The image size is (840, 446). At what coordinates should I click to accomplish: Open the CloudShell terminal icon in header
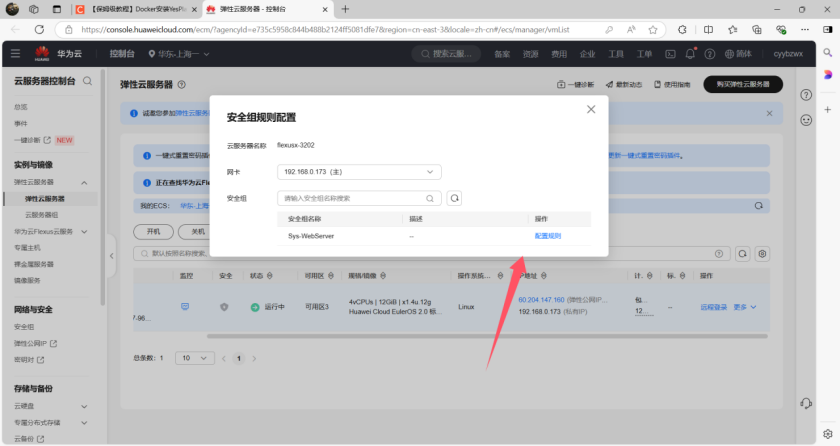click(670, 54)
